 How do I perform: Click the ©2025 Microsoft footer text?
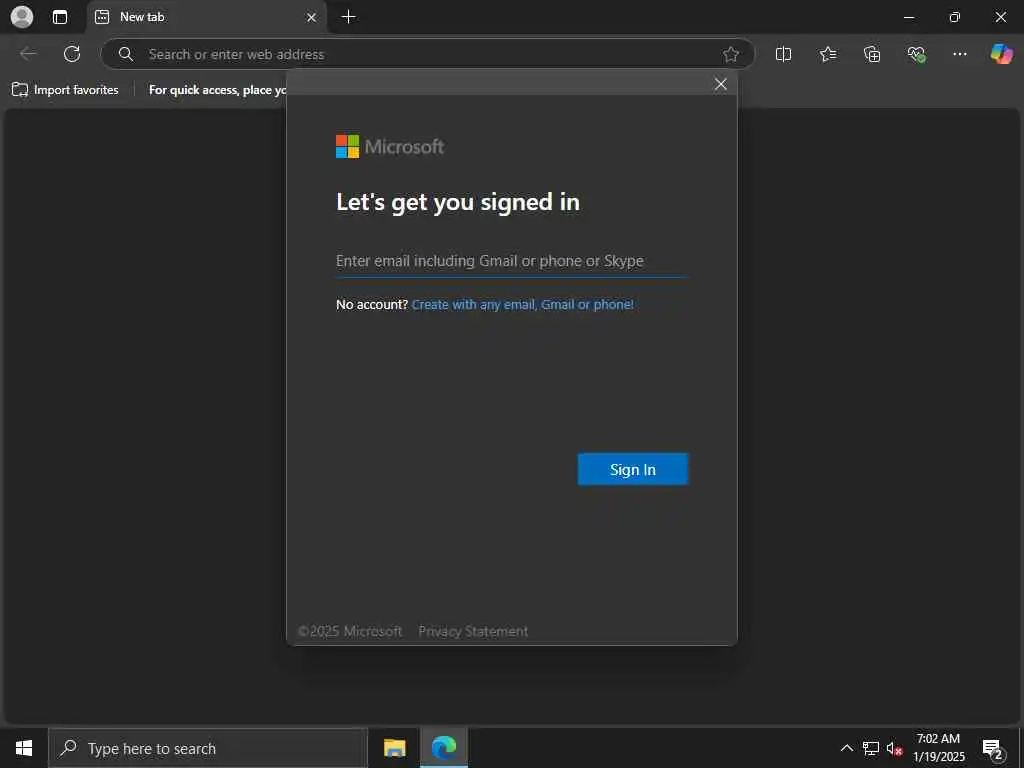(350, 632)
